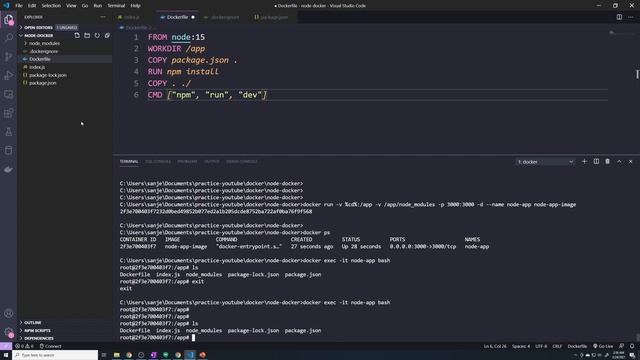Viewport: 640px width, 360px height.
Task: Kill the terminal with trash icon
Action: point(607,162)
